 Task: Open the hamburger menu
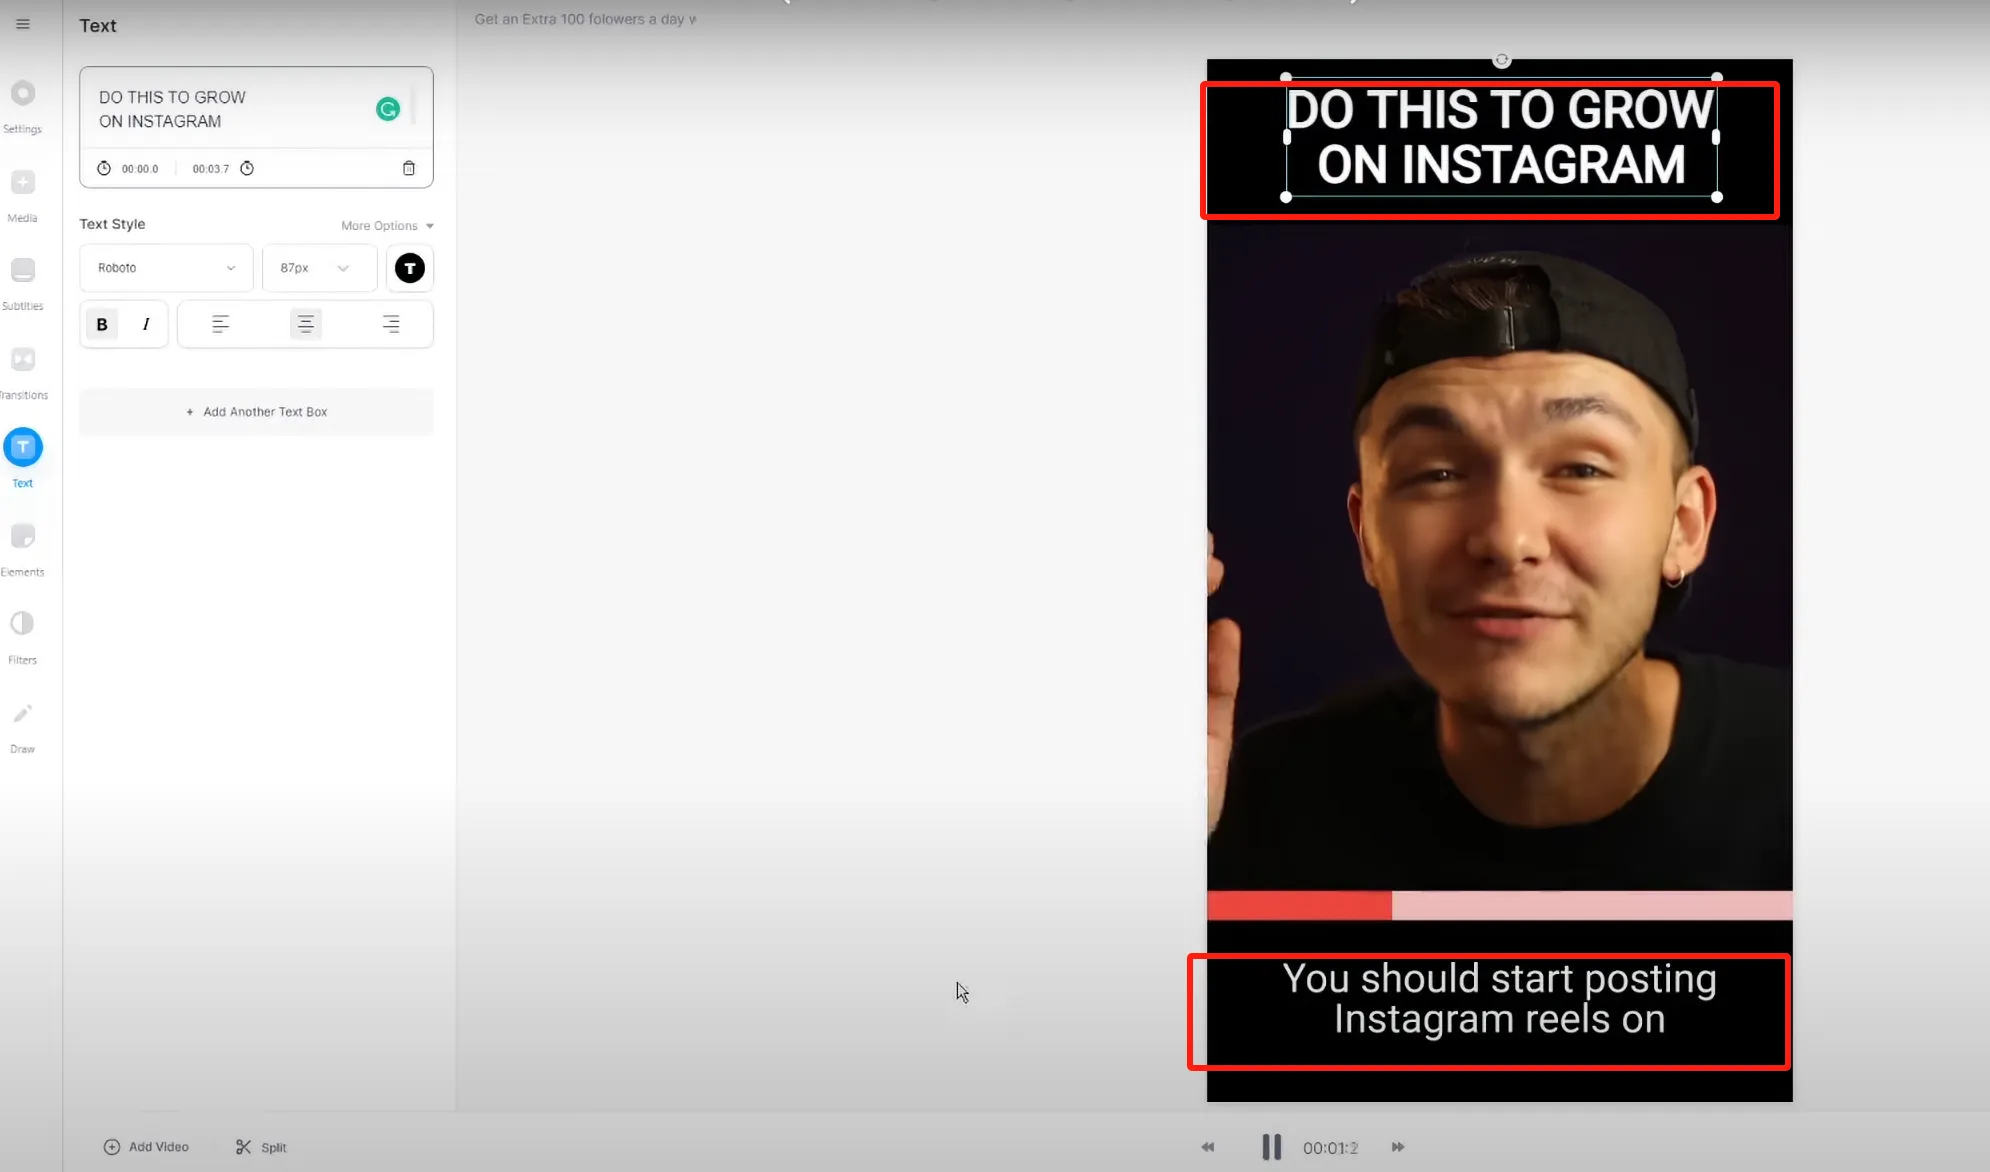pos(23,24)
